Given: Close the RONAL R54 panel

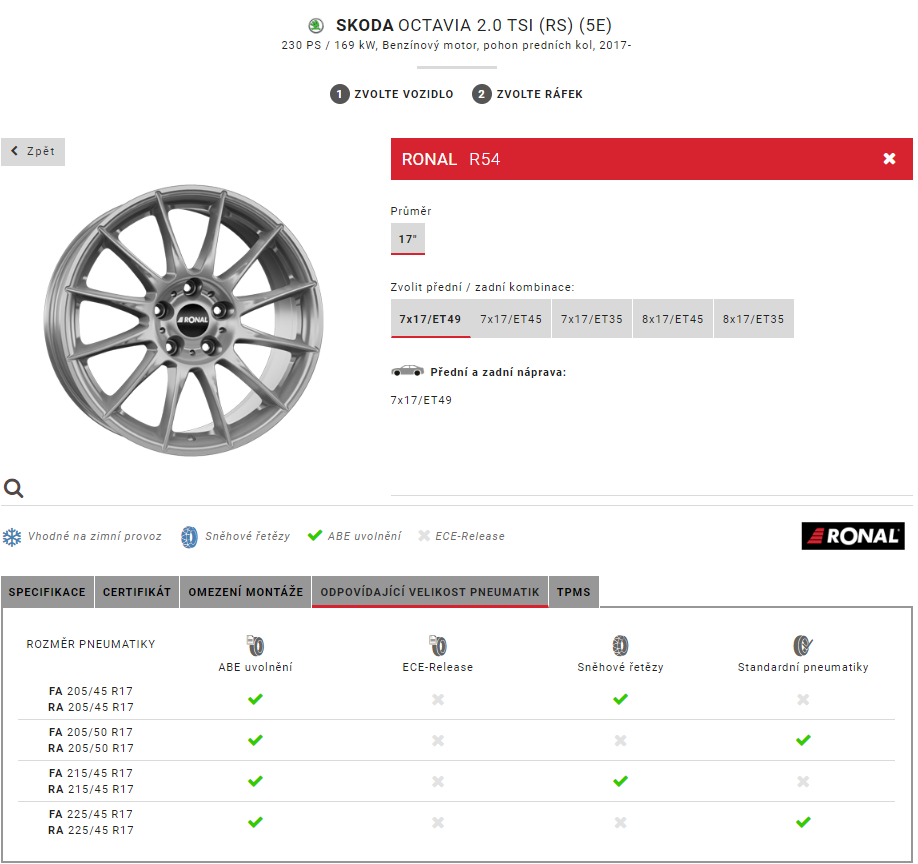Looking at the screenshot, I should click(x=889, y=159).
